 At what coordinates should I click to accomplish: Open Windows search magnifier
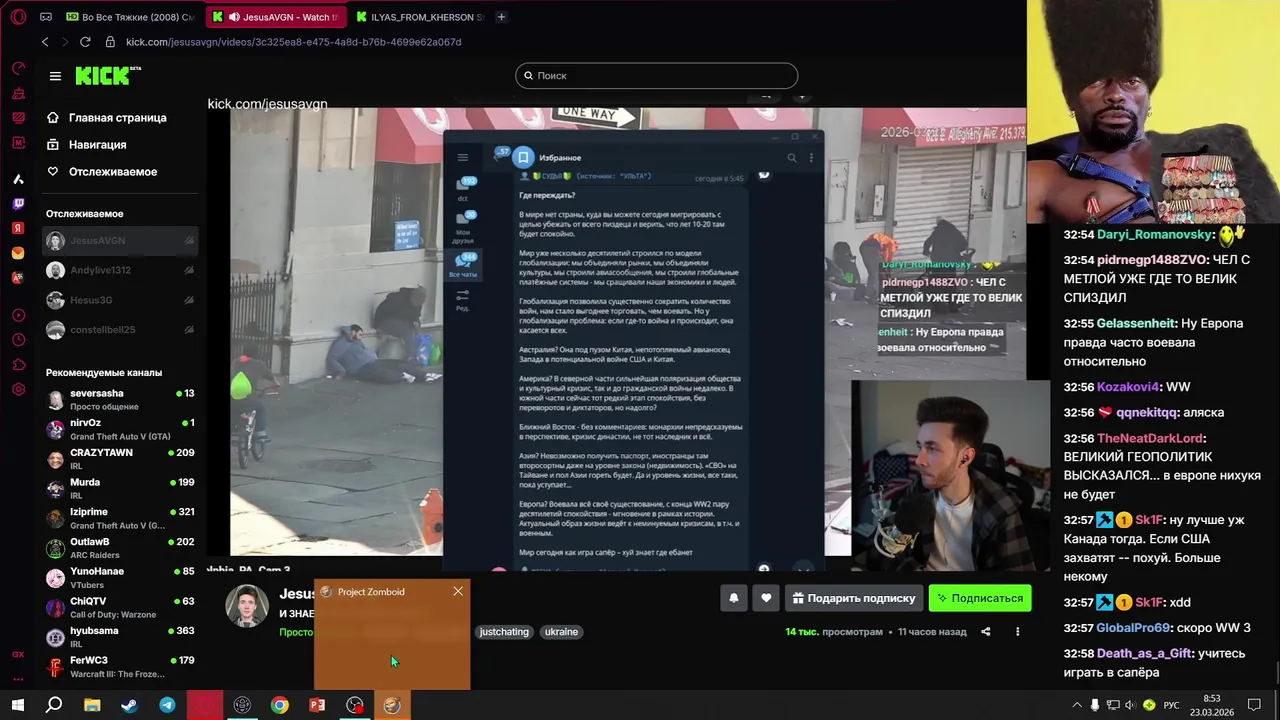click(54, 705)
